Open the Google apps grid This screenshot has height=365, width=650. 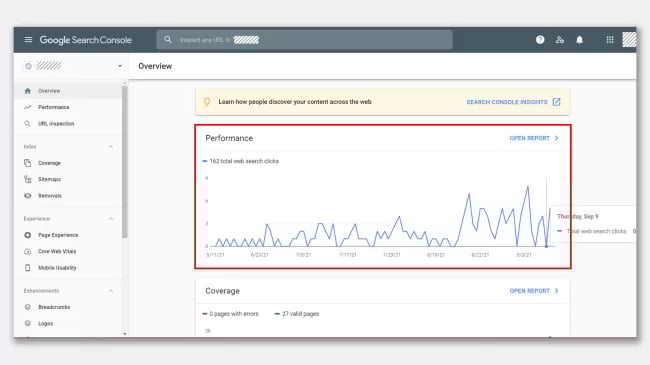click(610, 40)
